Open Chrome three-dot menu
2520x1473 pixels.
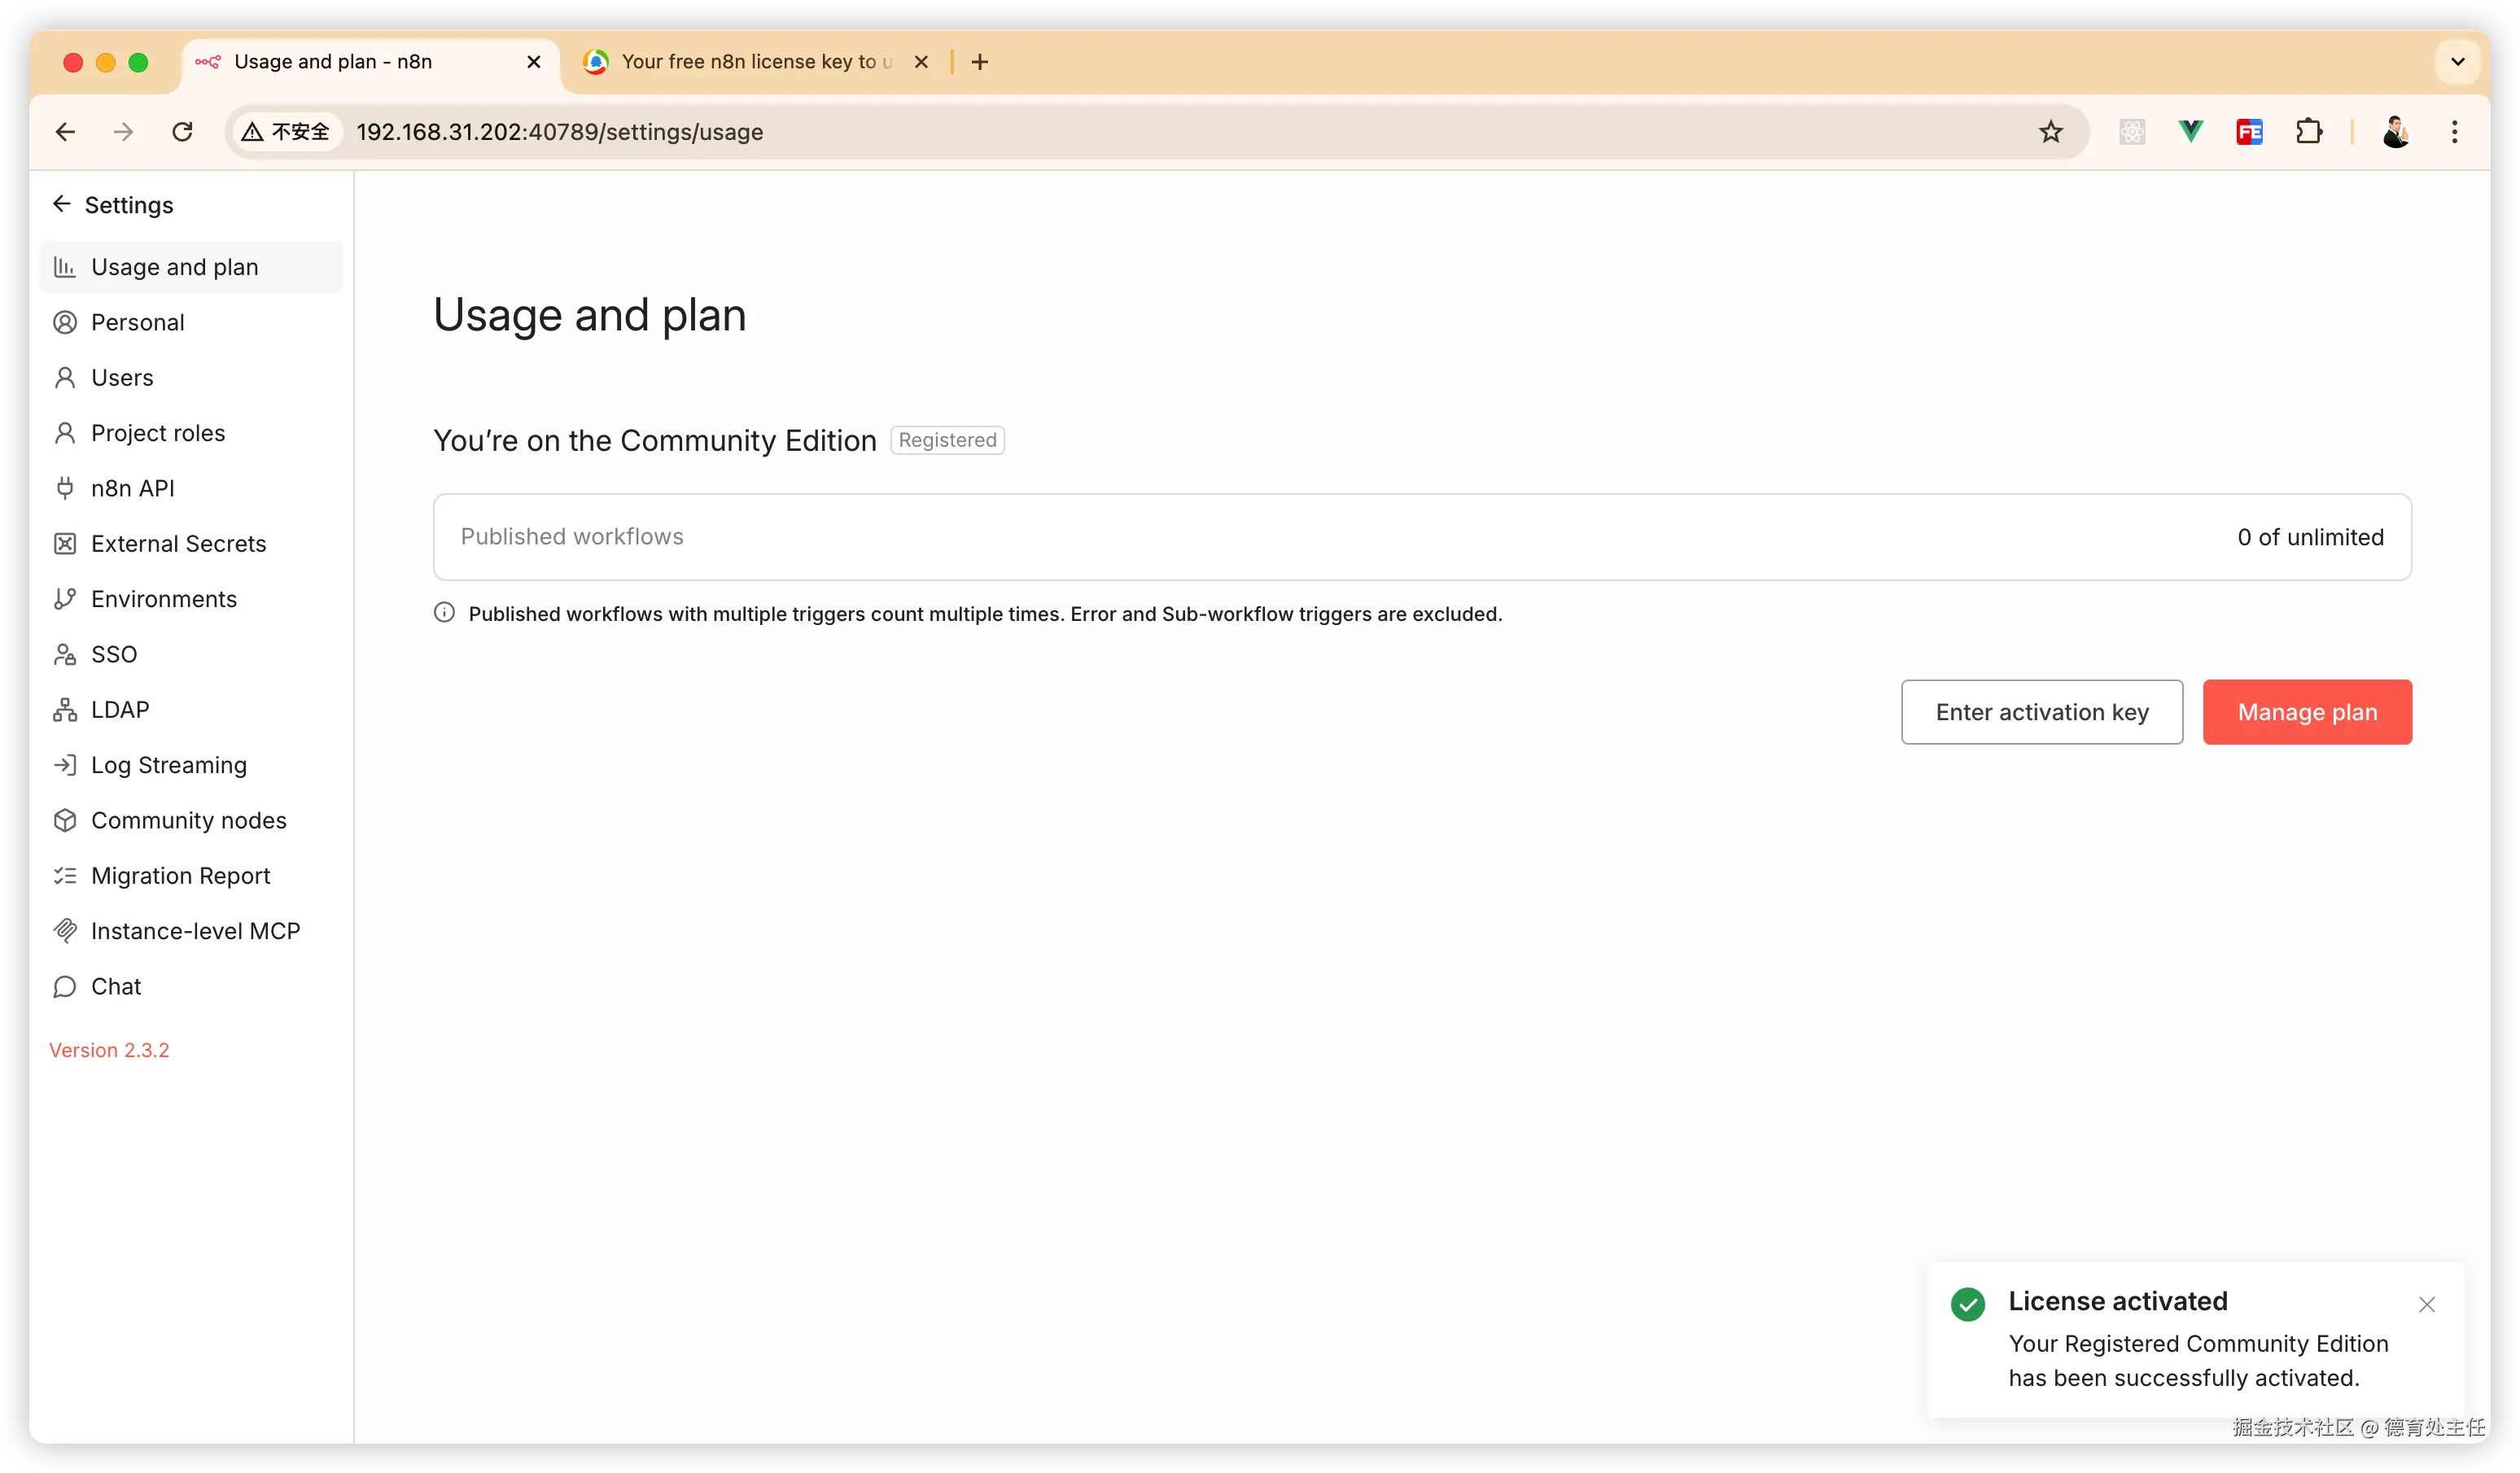[x=2454, y=132]
